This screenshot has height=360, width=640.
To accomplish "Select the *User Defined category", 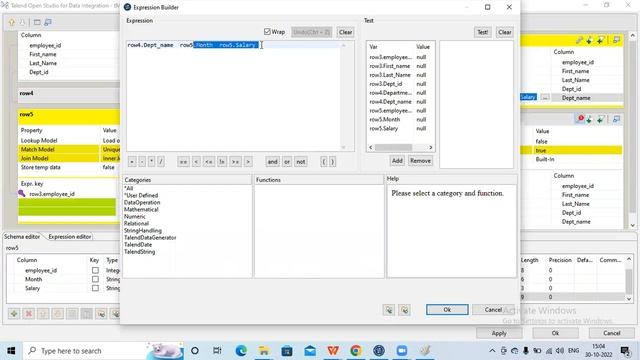I will pos(141,195).
